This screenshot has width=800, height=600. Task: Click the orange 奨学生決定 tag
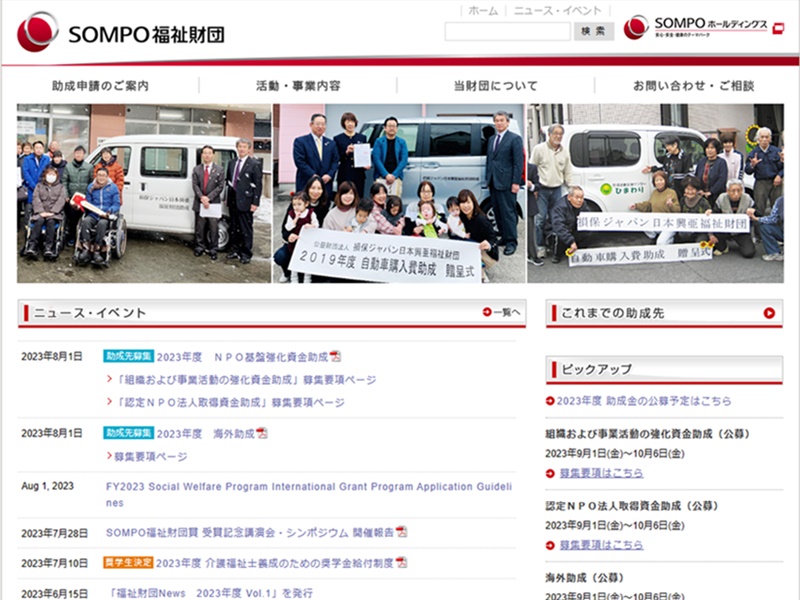click(128, 562)
